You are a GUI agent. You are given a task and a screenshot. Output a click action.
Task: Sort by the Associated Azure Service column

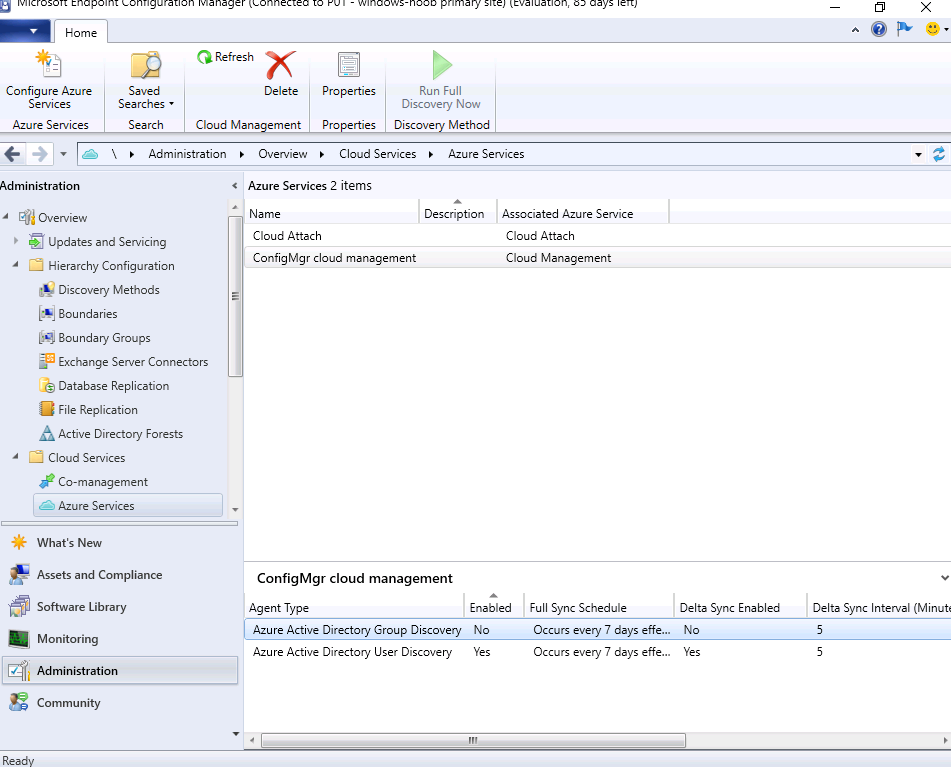point(582,213)
